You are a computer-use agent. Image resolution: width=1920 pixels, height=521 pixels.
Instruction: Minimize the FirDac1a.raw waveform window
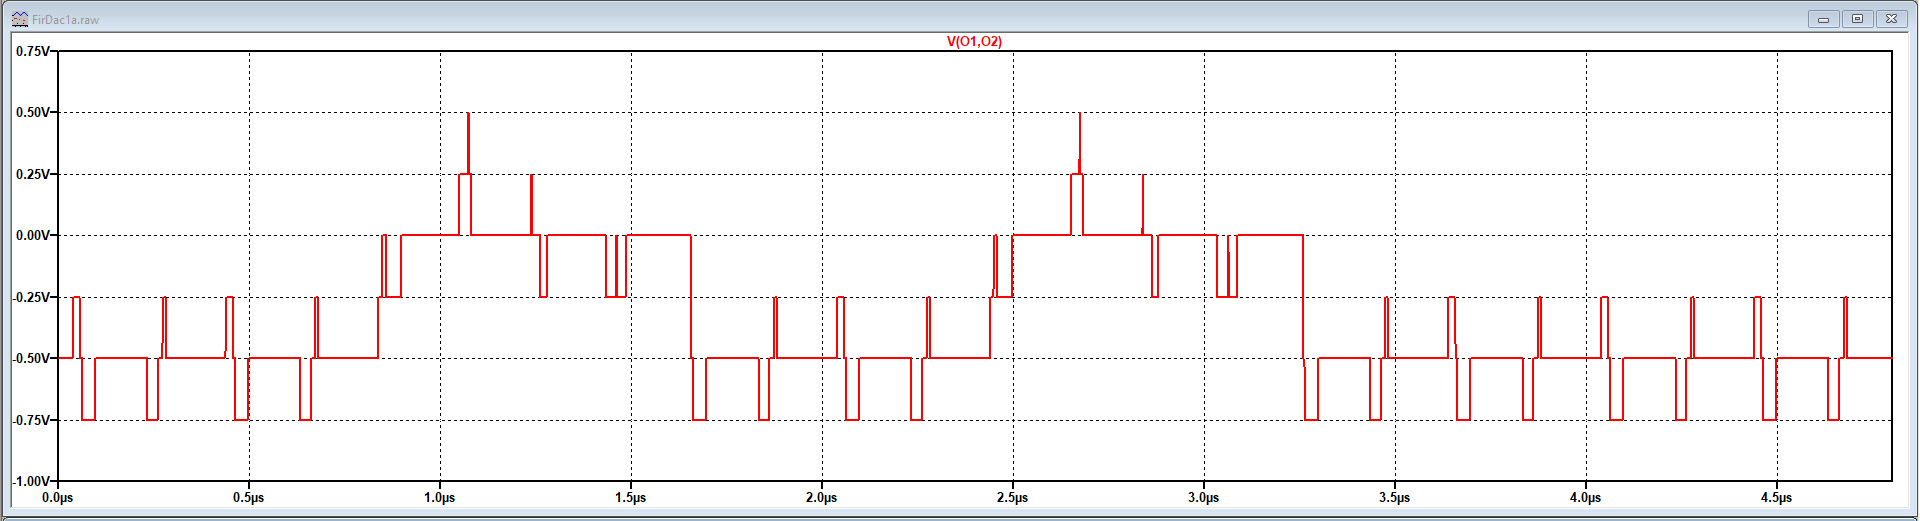click(1823, 19)
